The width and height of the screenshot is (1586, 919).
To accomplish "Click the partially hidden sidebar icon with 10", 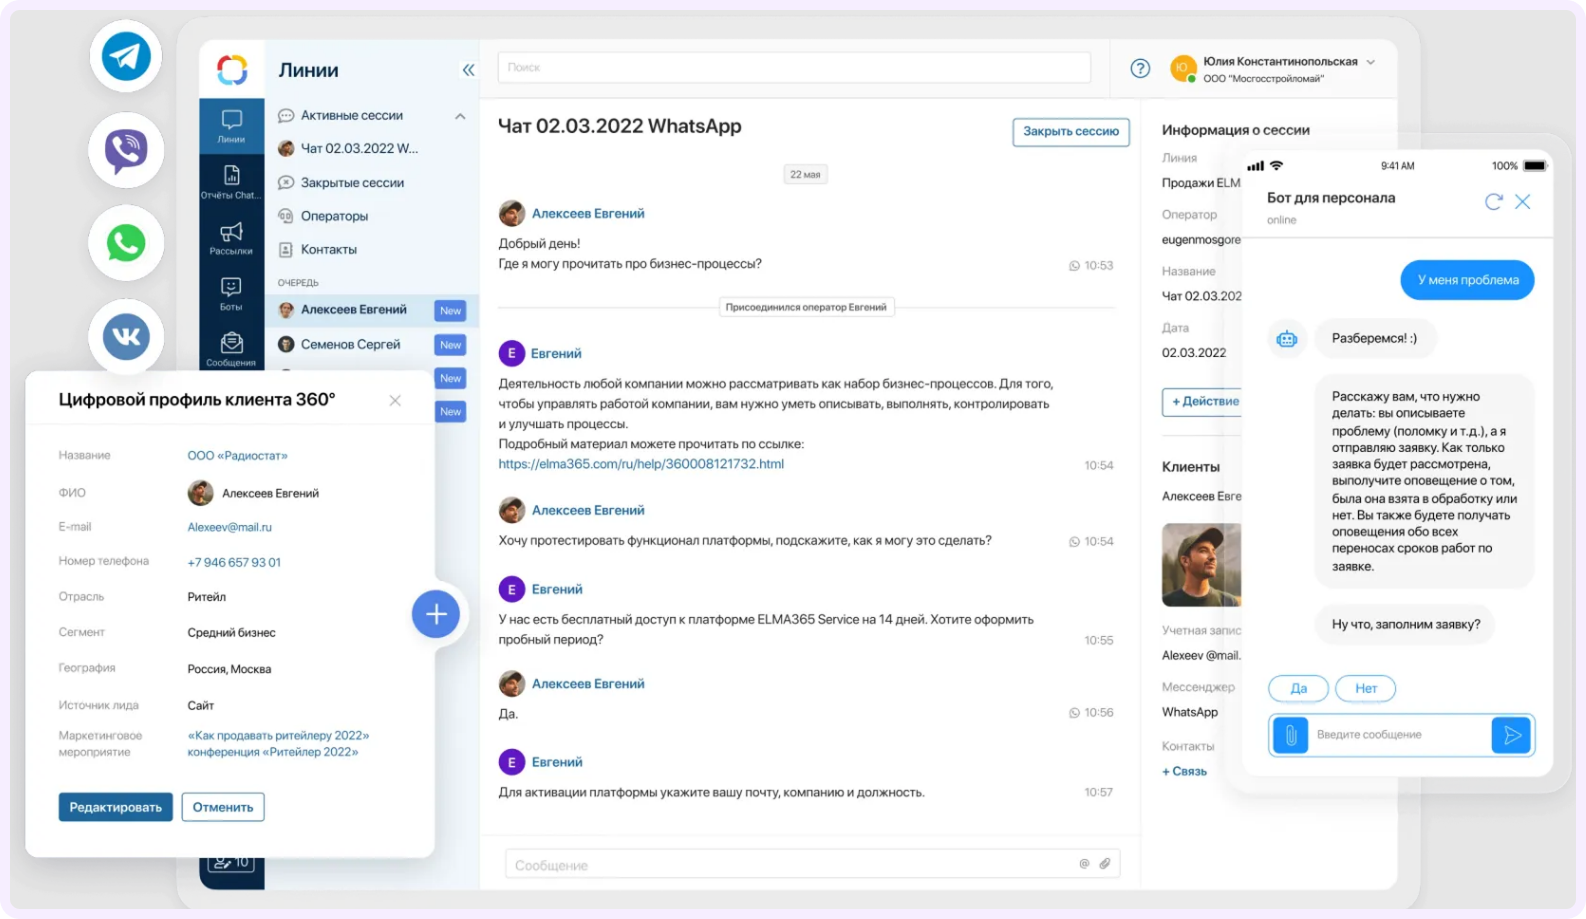I will click(231, 864).
